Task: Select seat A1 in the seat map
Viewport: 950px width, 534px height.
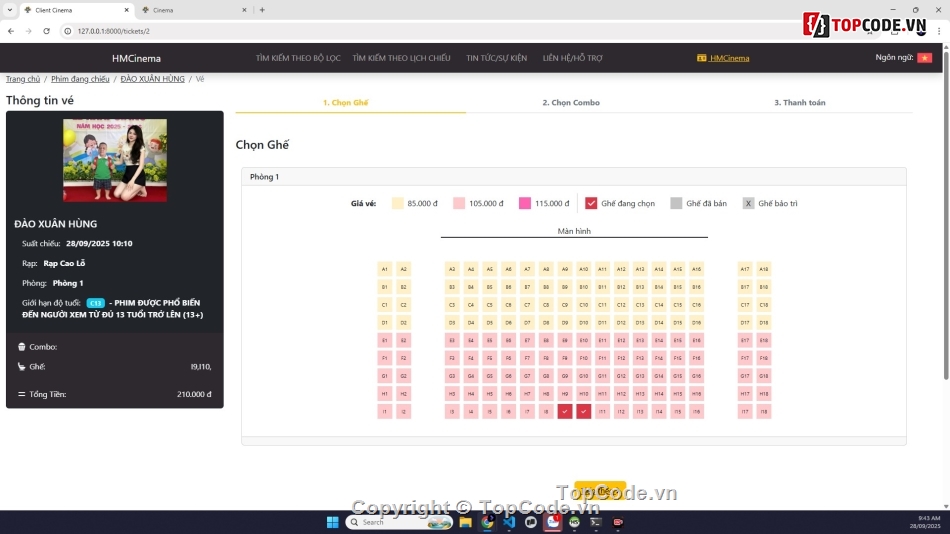Action: 384,269
